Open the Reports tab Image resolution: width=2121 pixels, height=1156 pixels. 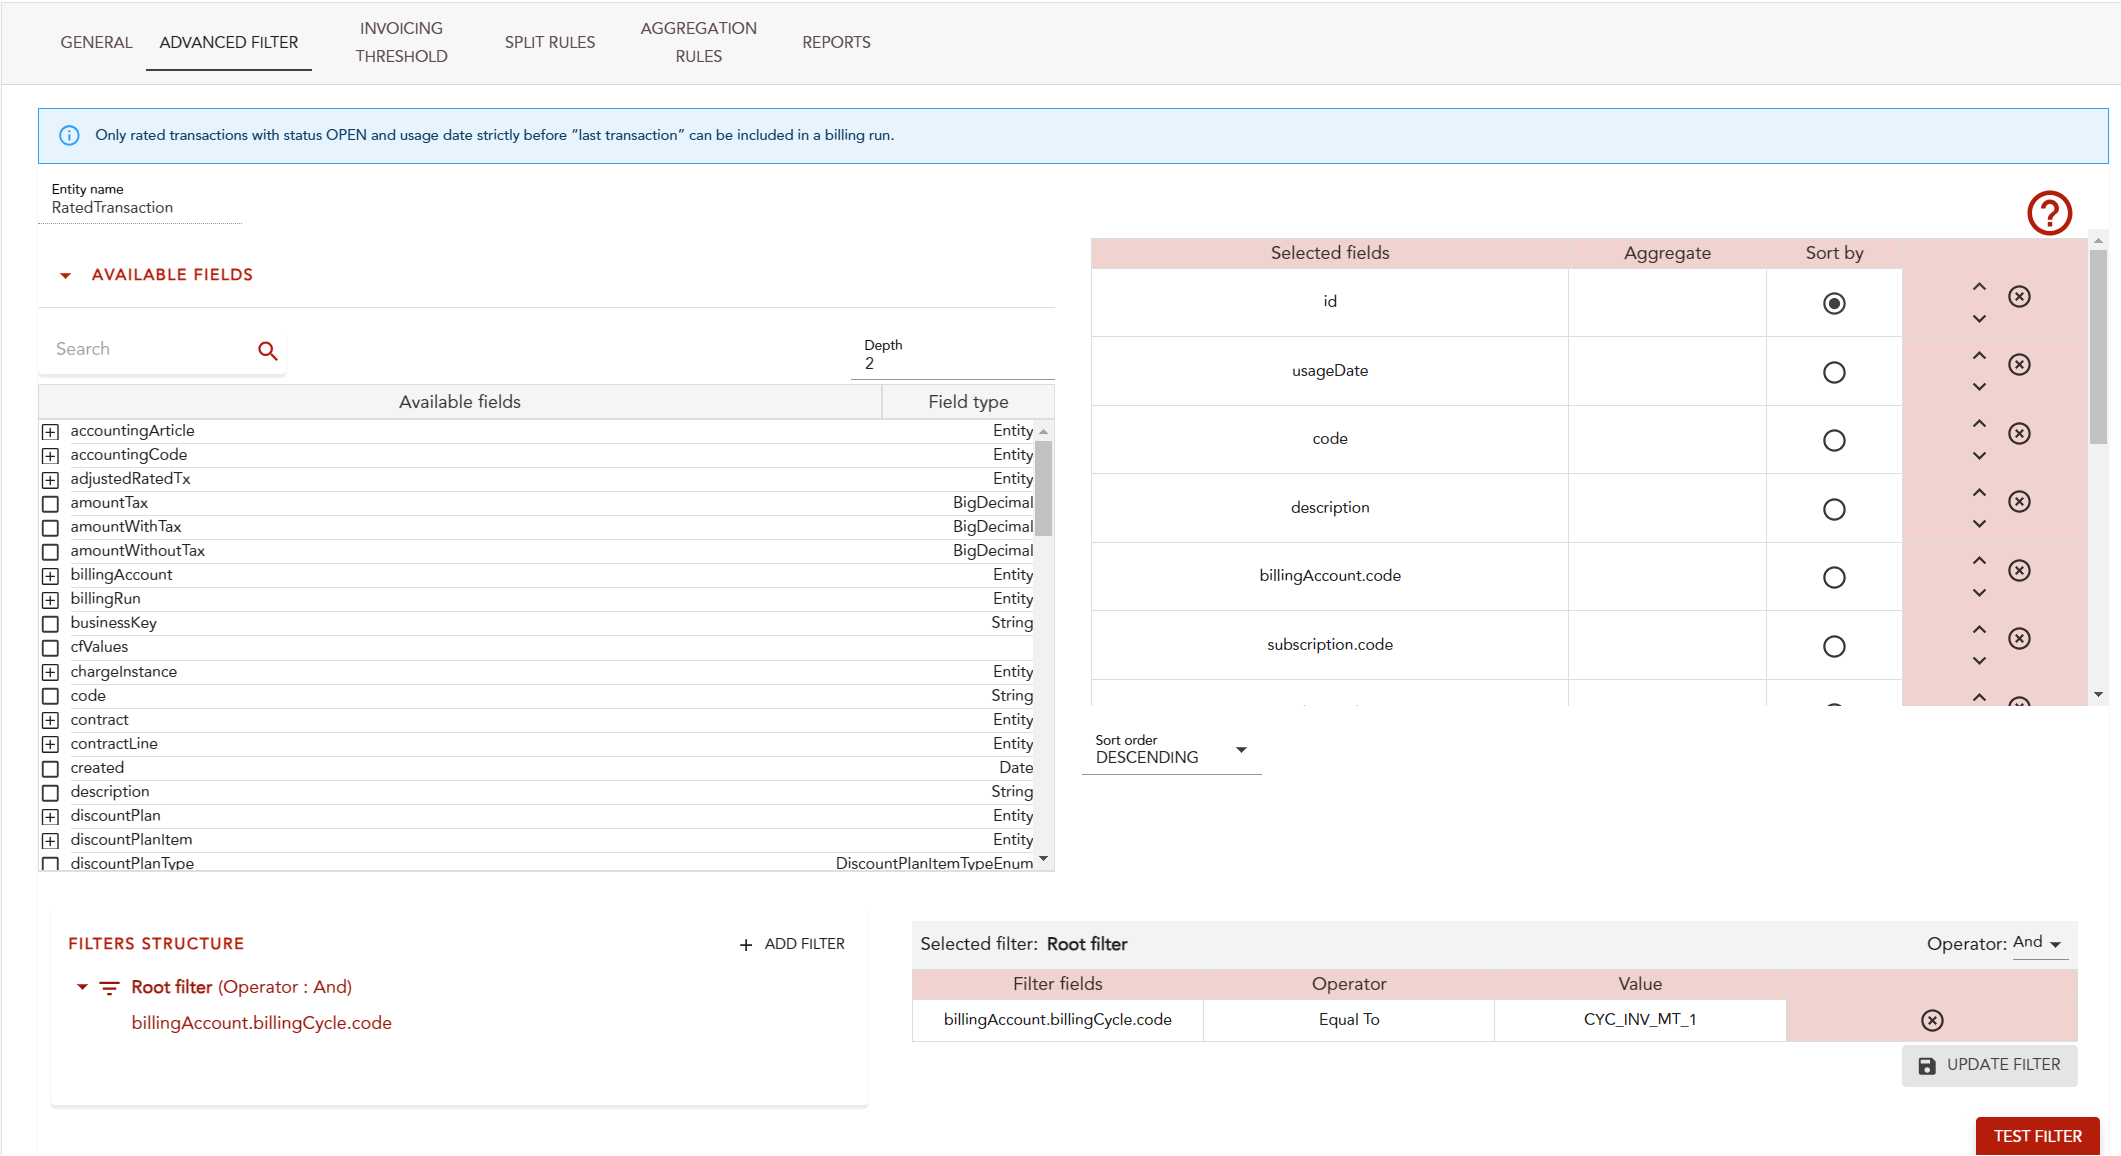836,42
